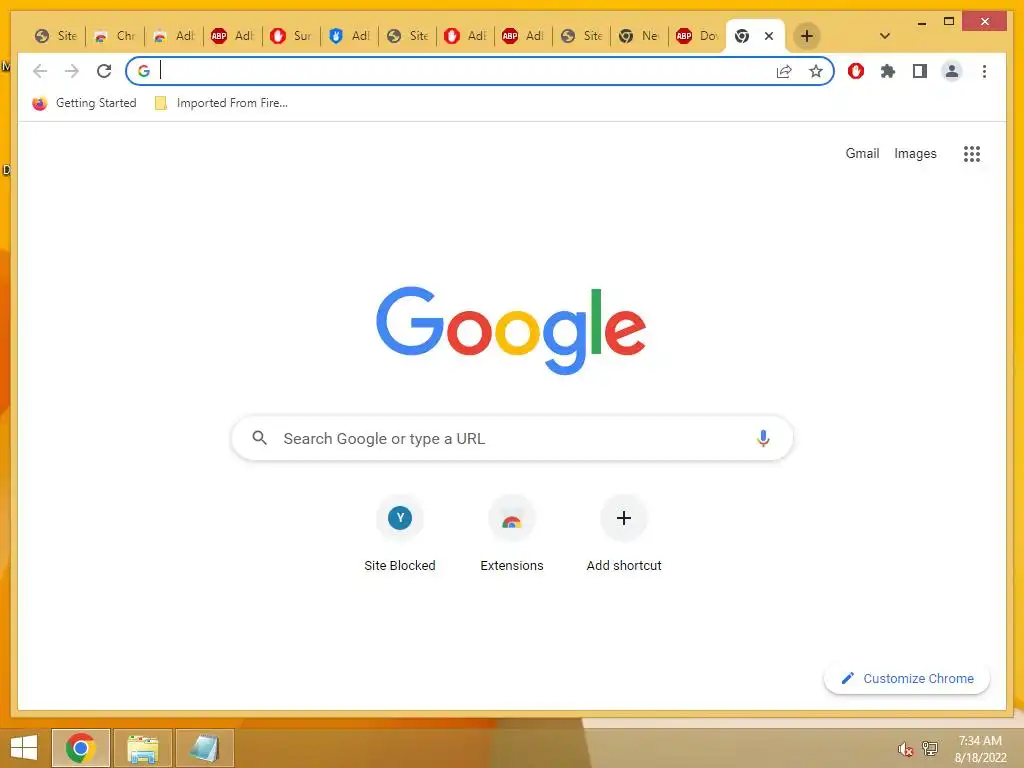This screenshot has width=1024, height=768.
Task: Switch to the leftmost Site tab
Action: click(56, 36)
